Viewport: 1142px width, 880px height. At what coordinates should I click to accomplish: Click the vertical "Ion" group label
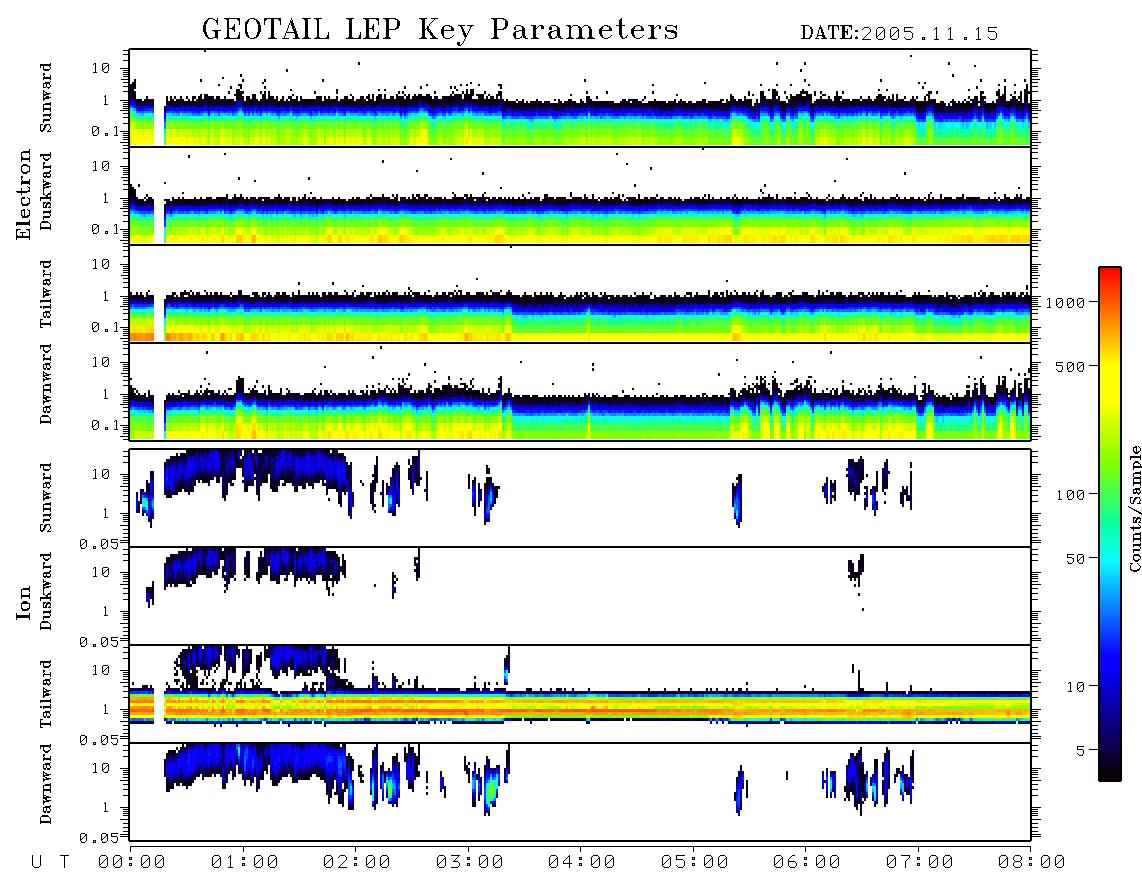(23, 602)
